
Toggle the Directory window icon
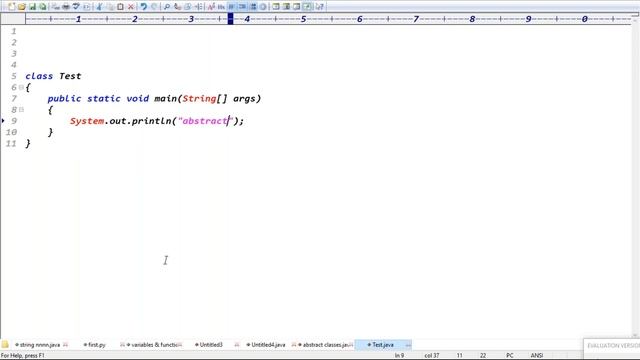pos(286,7)
